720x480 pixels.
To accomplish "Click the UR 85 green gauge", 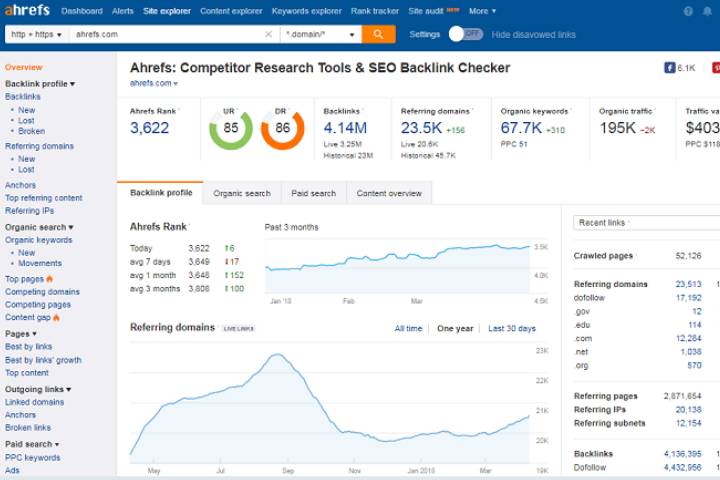I will (x=231, y=129).
